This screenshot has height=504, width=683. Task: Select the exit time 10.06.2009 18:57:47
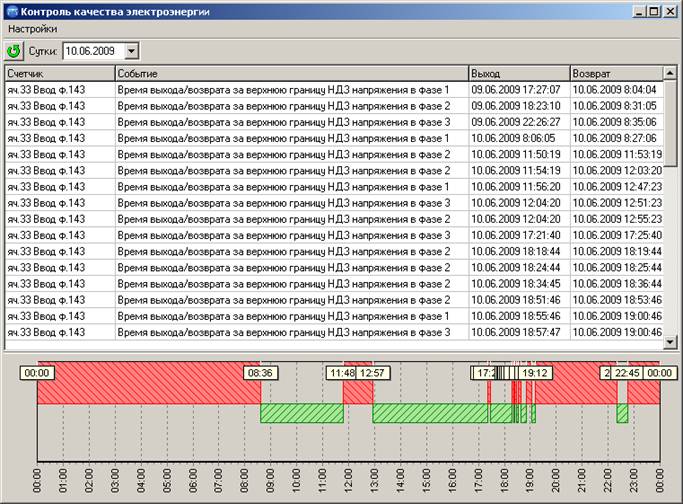tap(516, 332)
